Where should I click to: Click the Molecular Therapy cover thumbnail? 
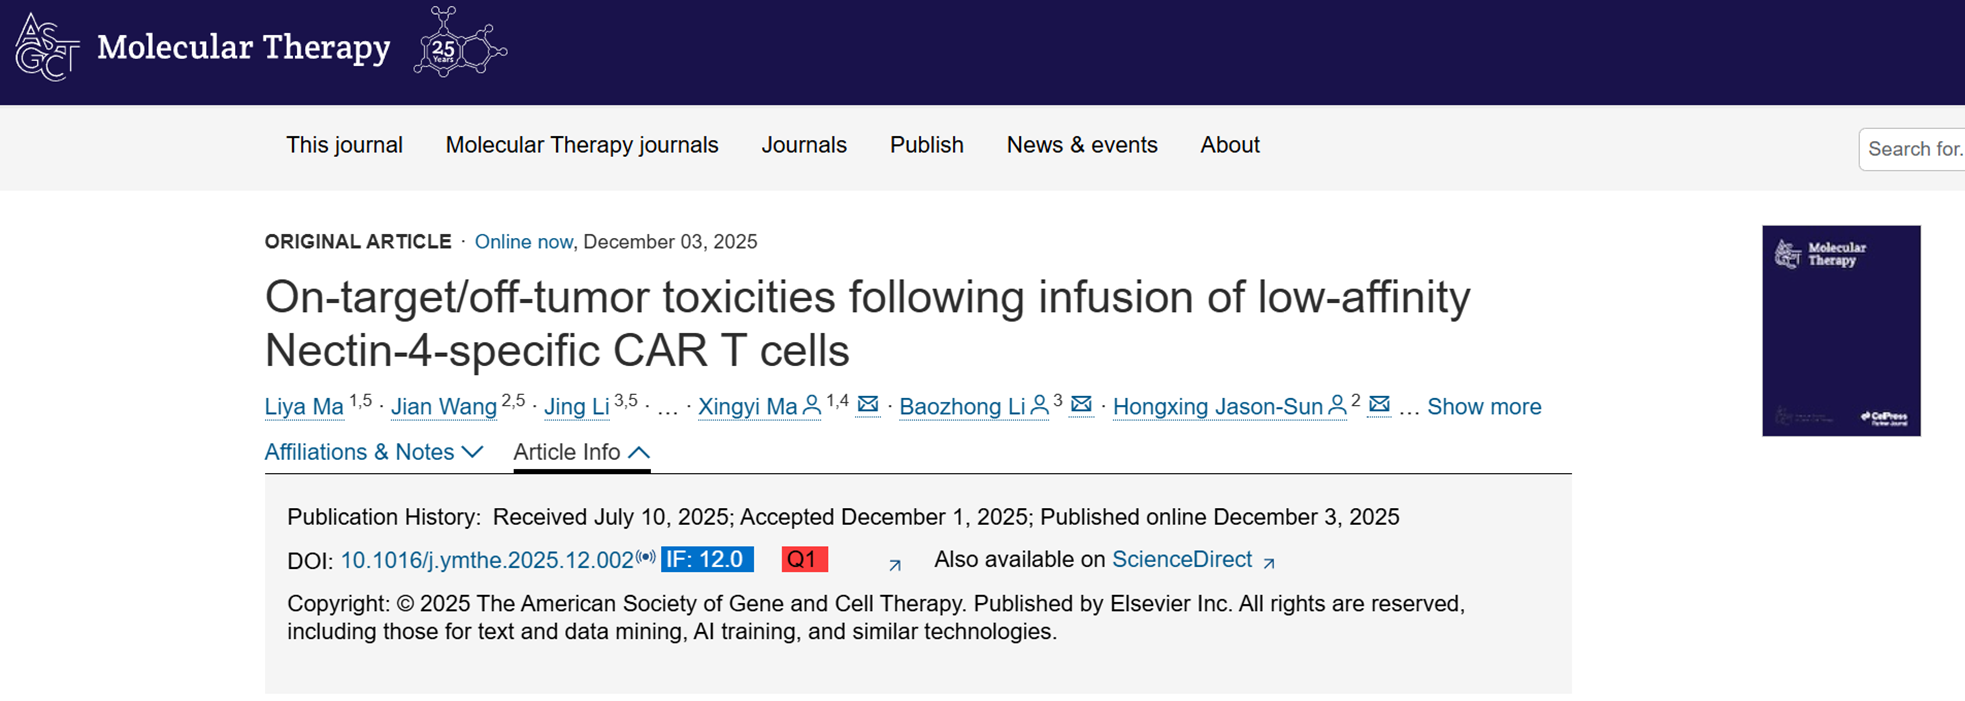[1840, 330]
